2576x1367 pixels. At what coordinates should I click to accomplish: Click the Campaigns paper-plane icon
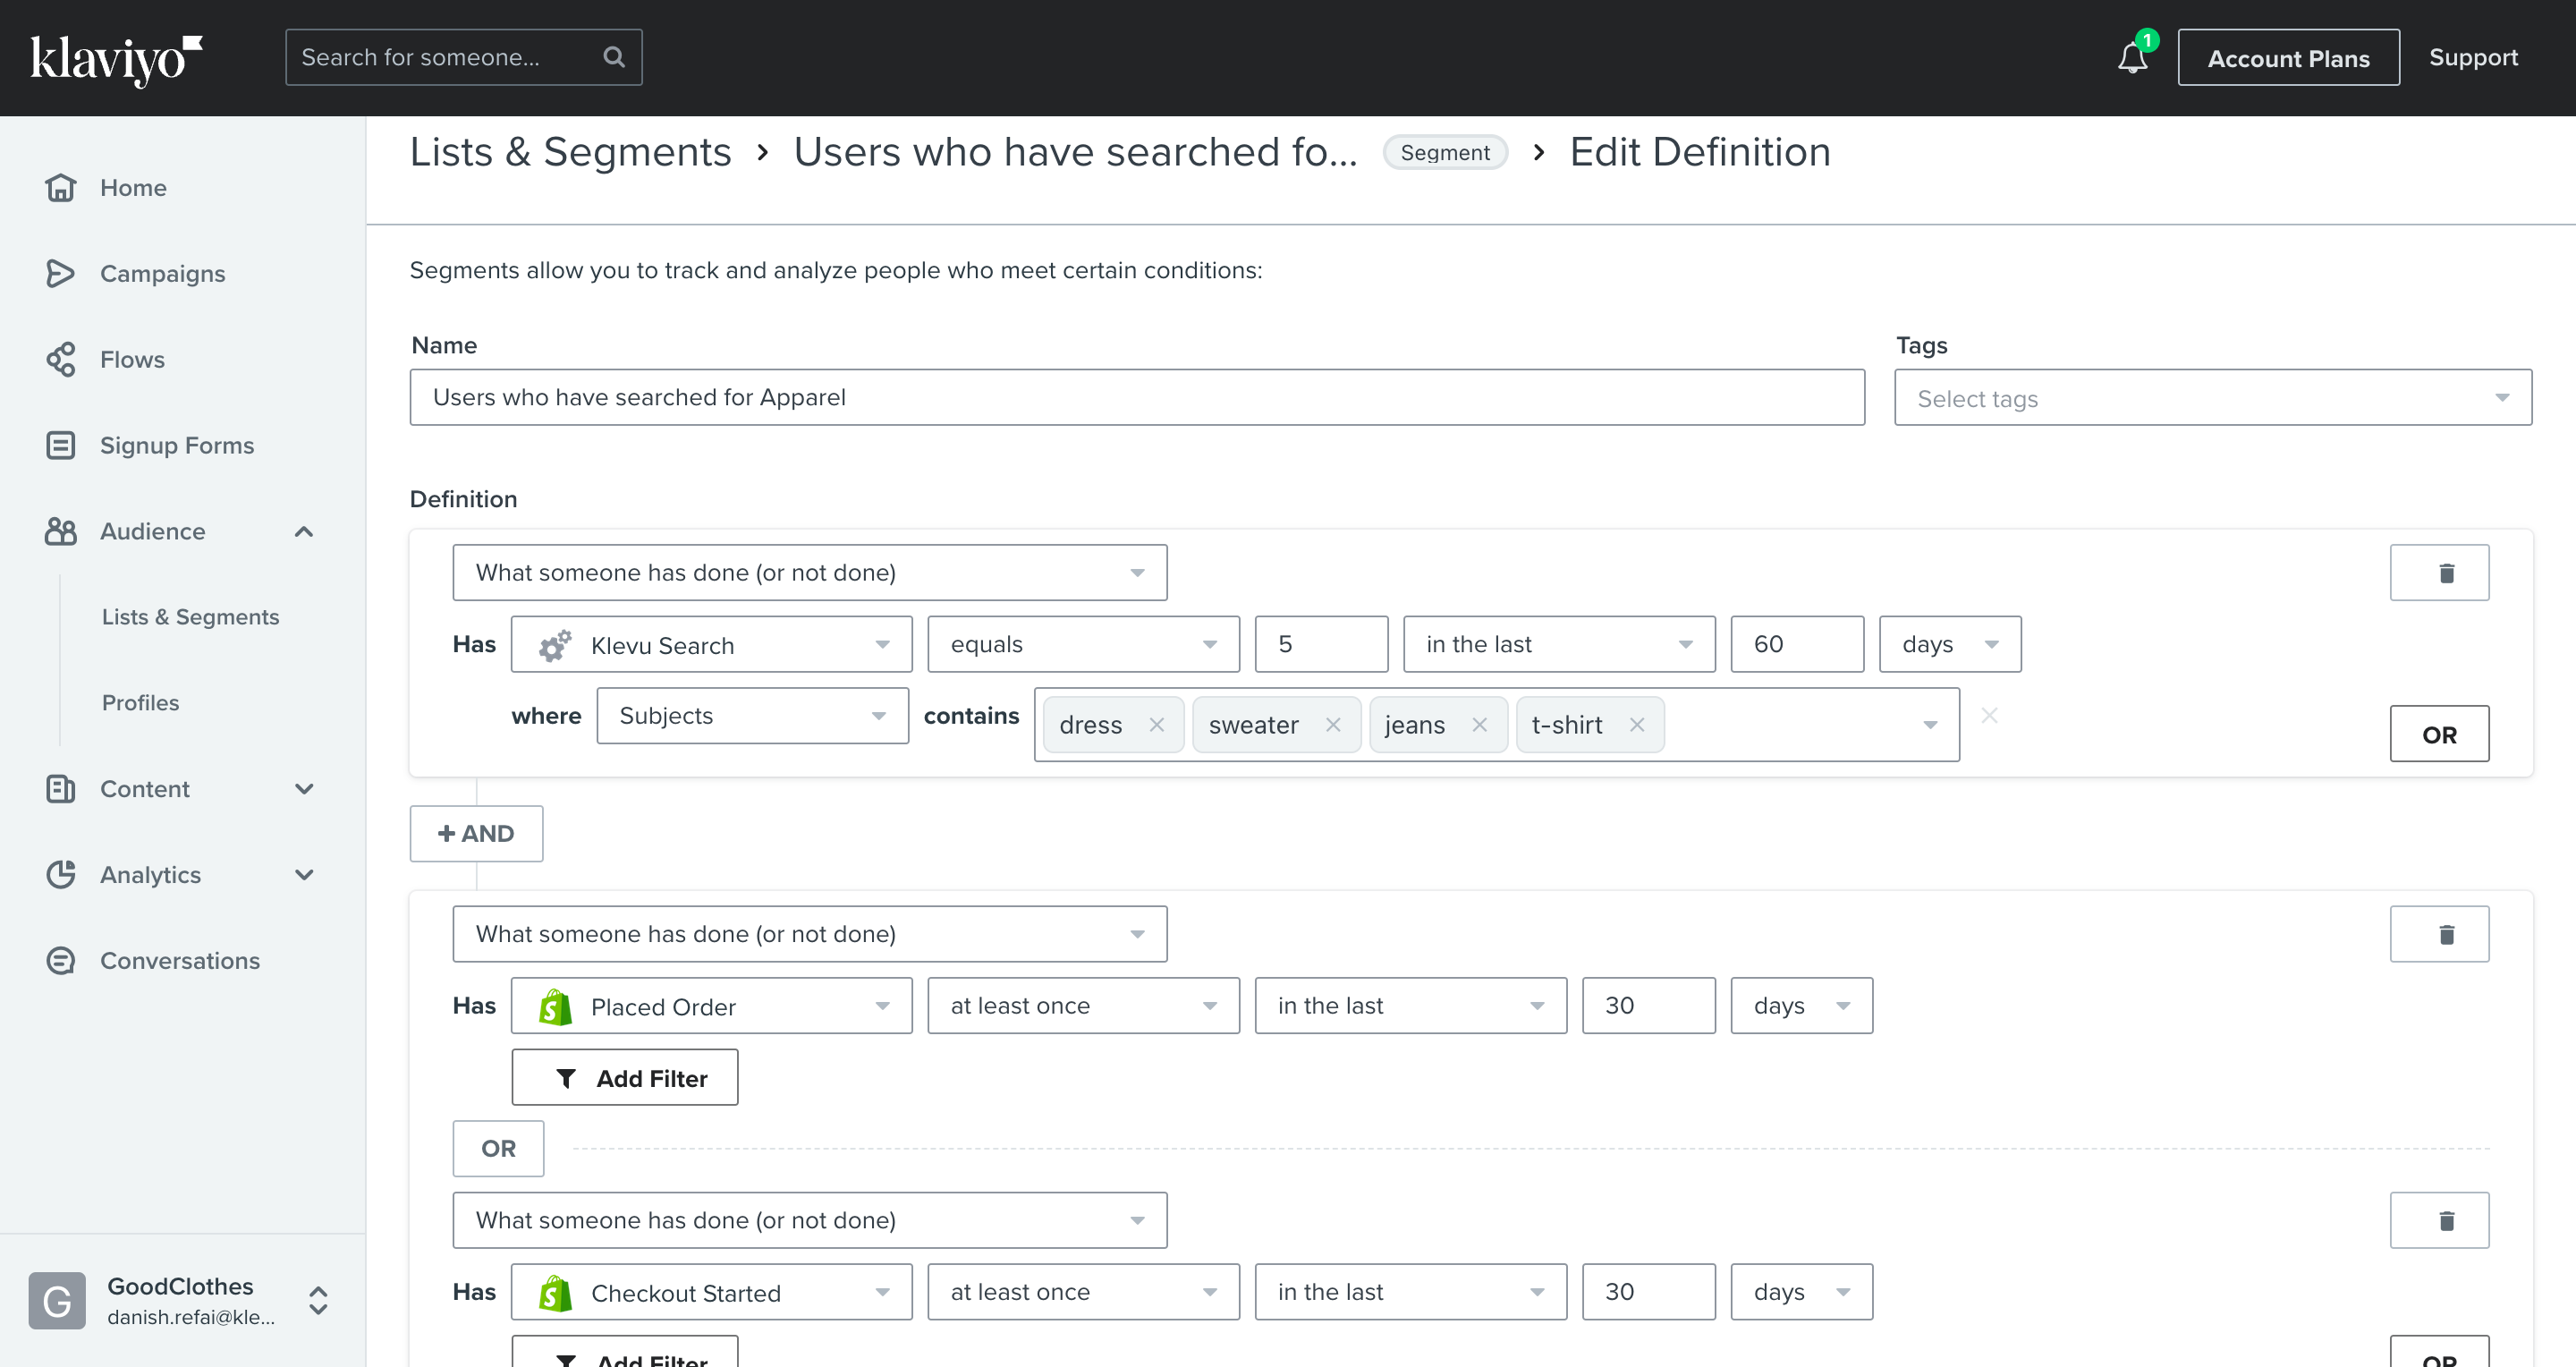click(x=60, y=273)
